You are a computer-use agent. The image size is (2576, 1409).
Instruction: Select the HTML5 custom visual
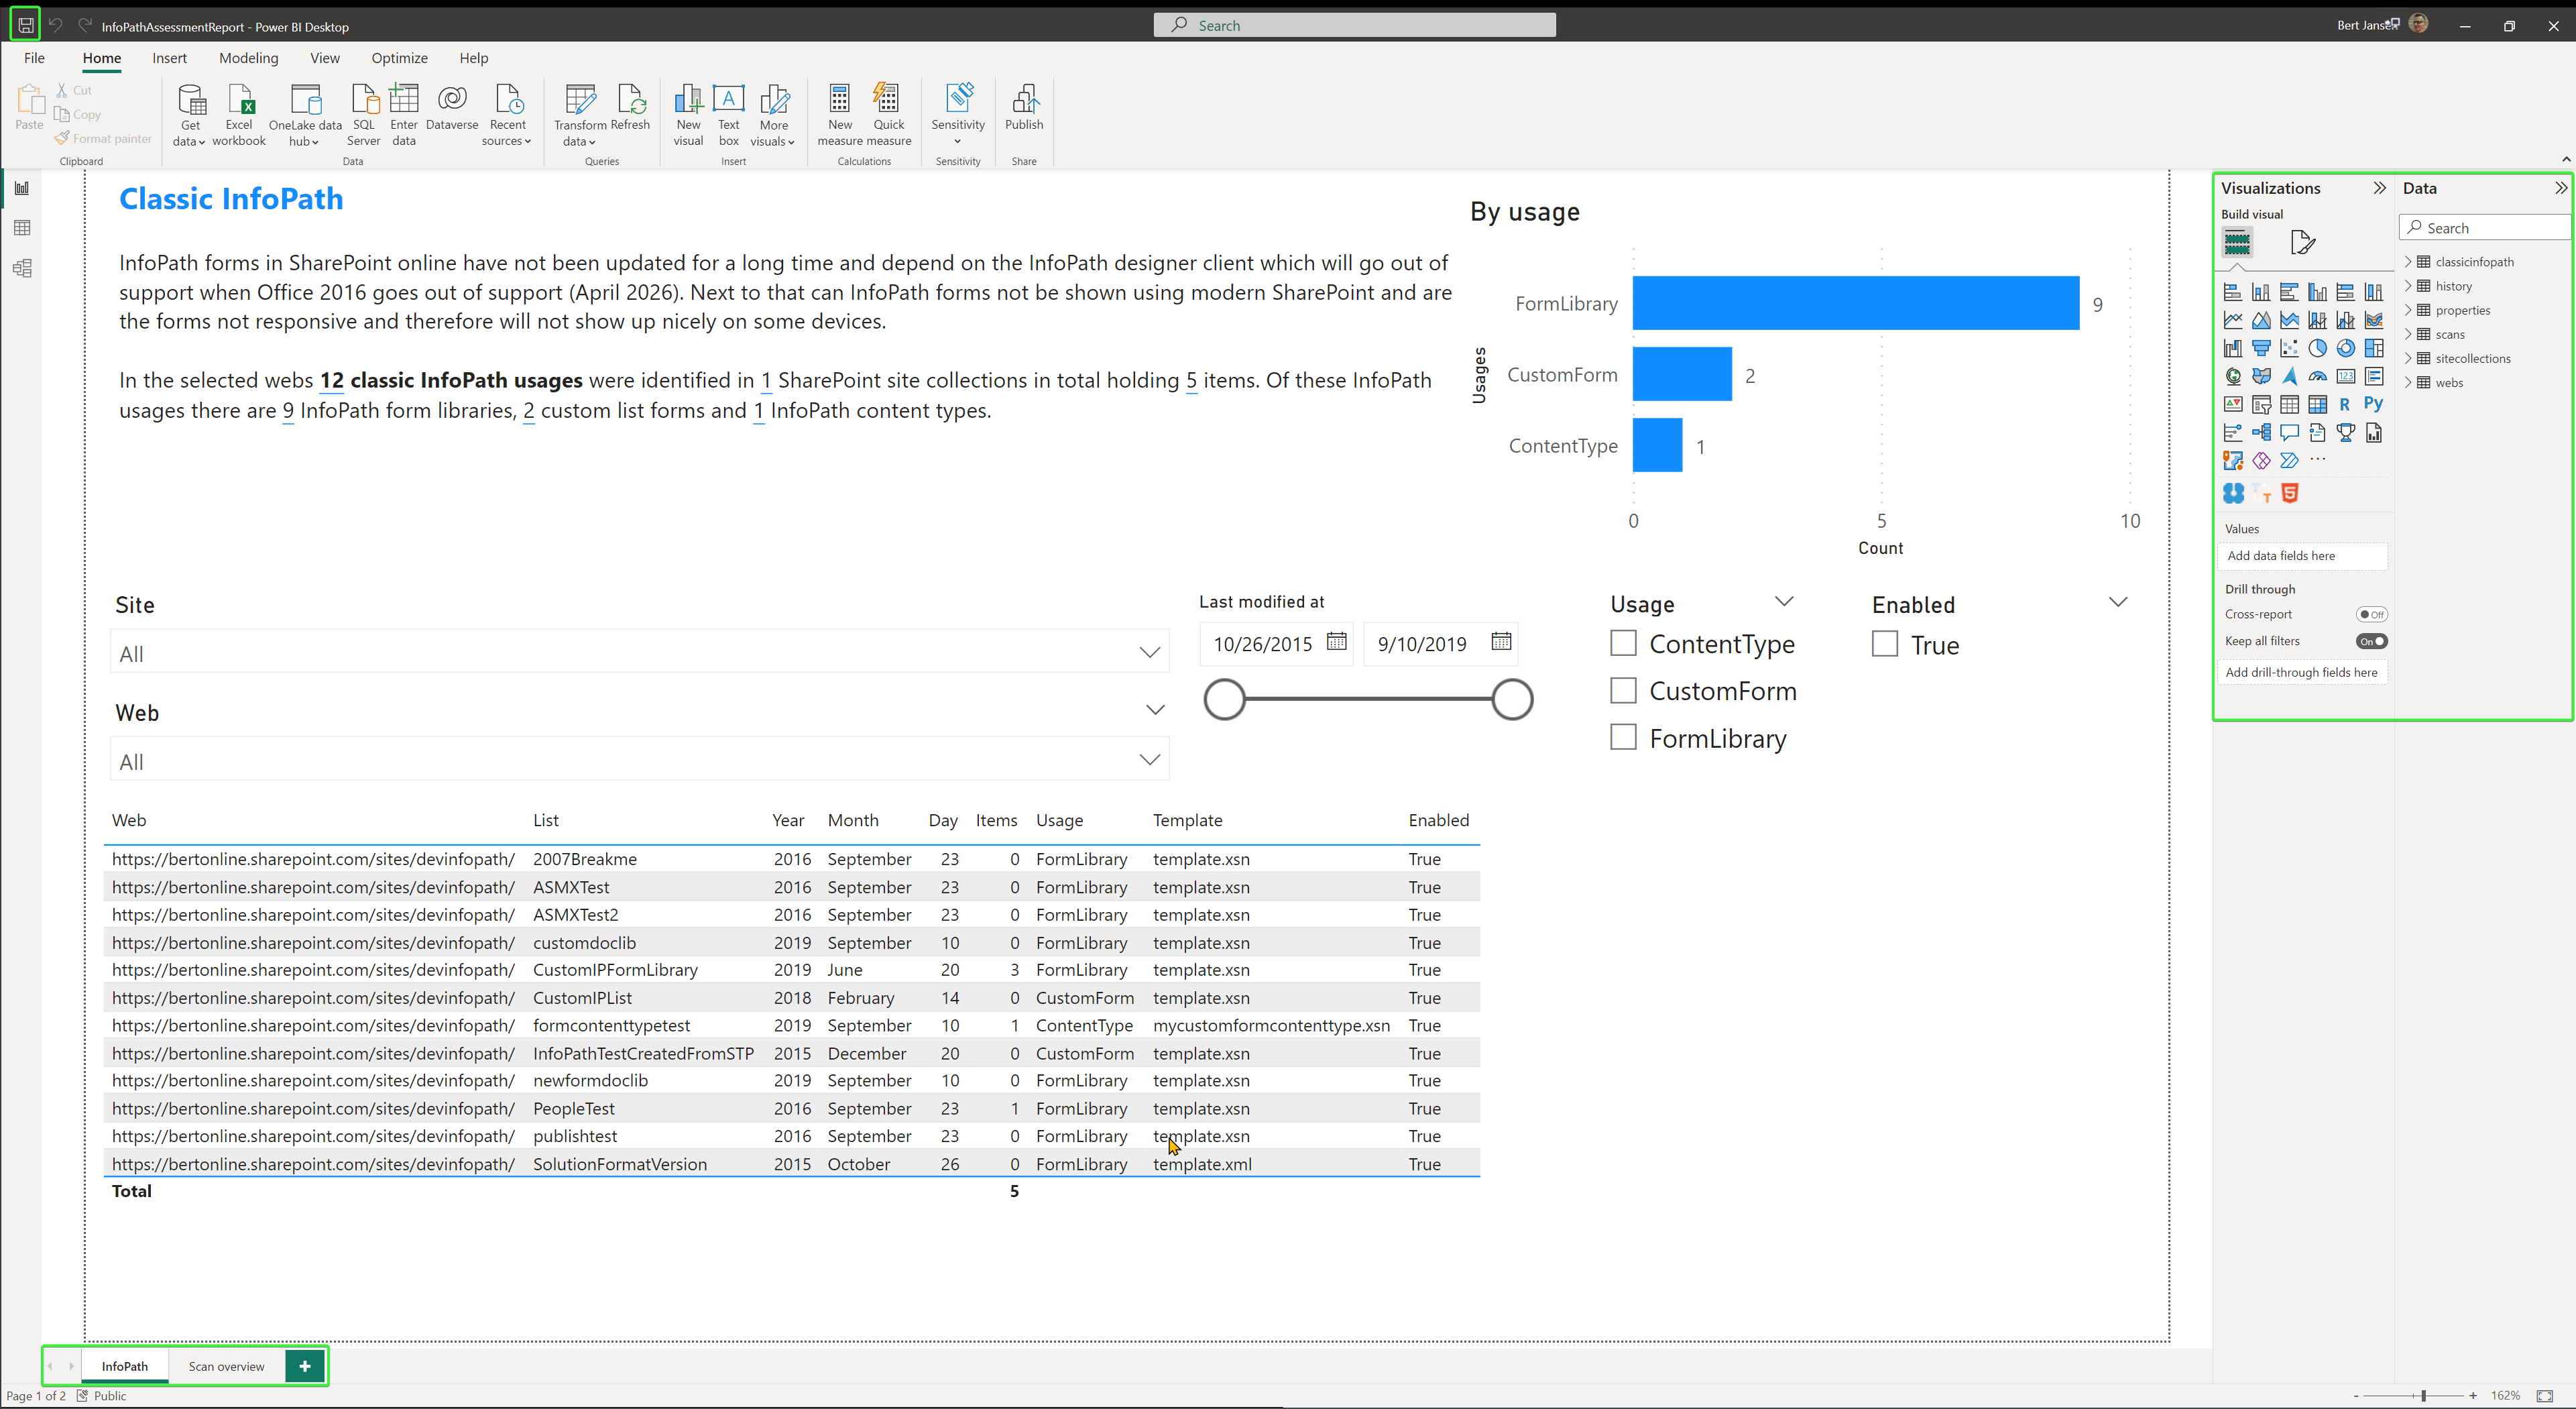pyautogui.click(x=2290, y=493)
